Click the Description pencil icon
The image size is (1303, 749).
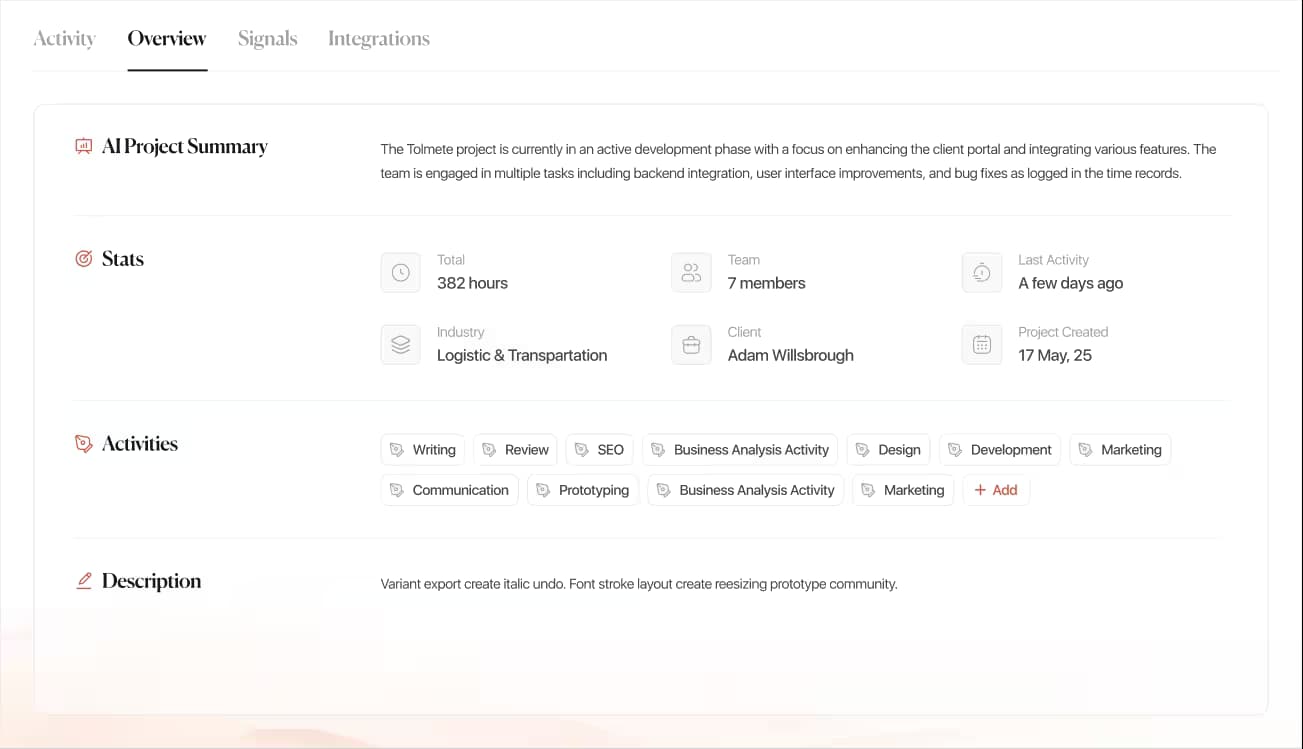click(84, 581)
